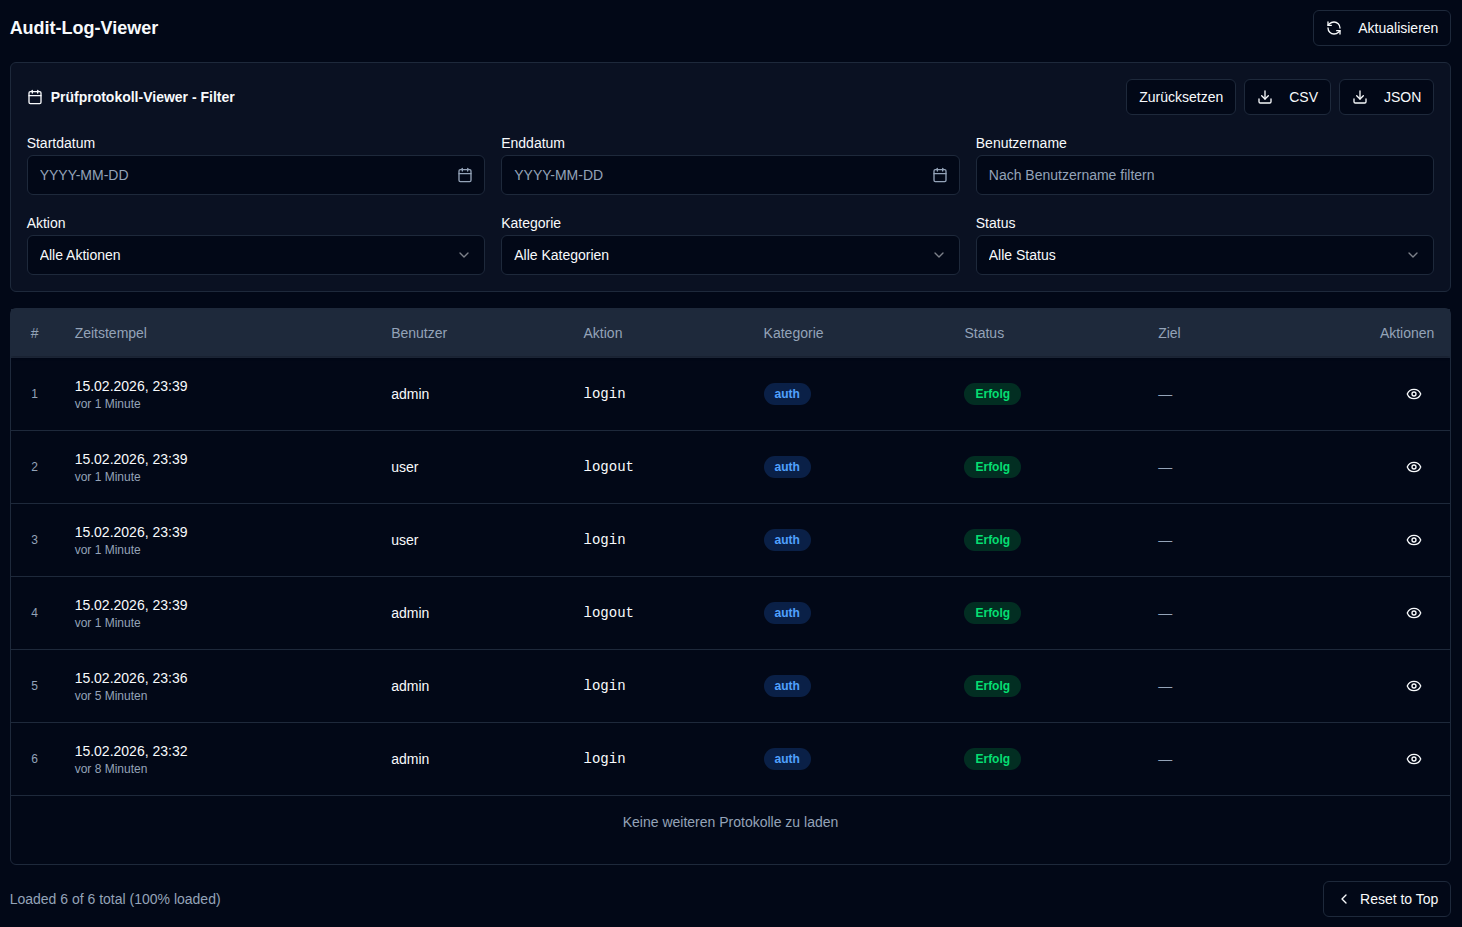View details of log entry 1 via eye icon
1462x927 pixels.
click(x=1413, y=394)
